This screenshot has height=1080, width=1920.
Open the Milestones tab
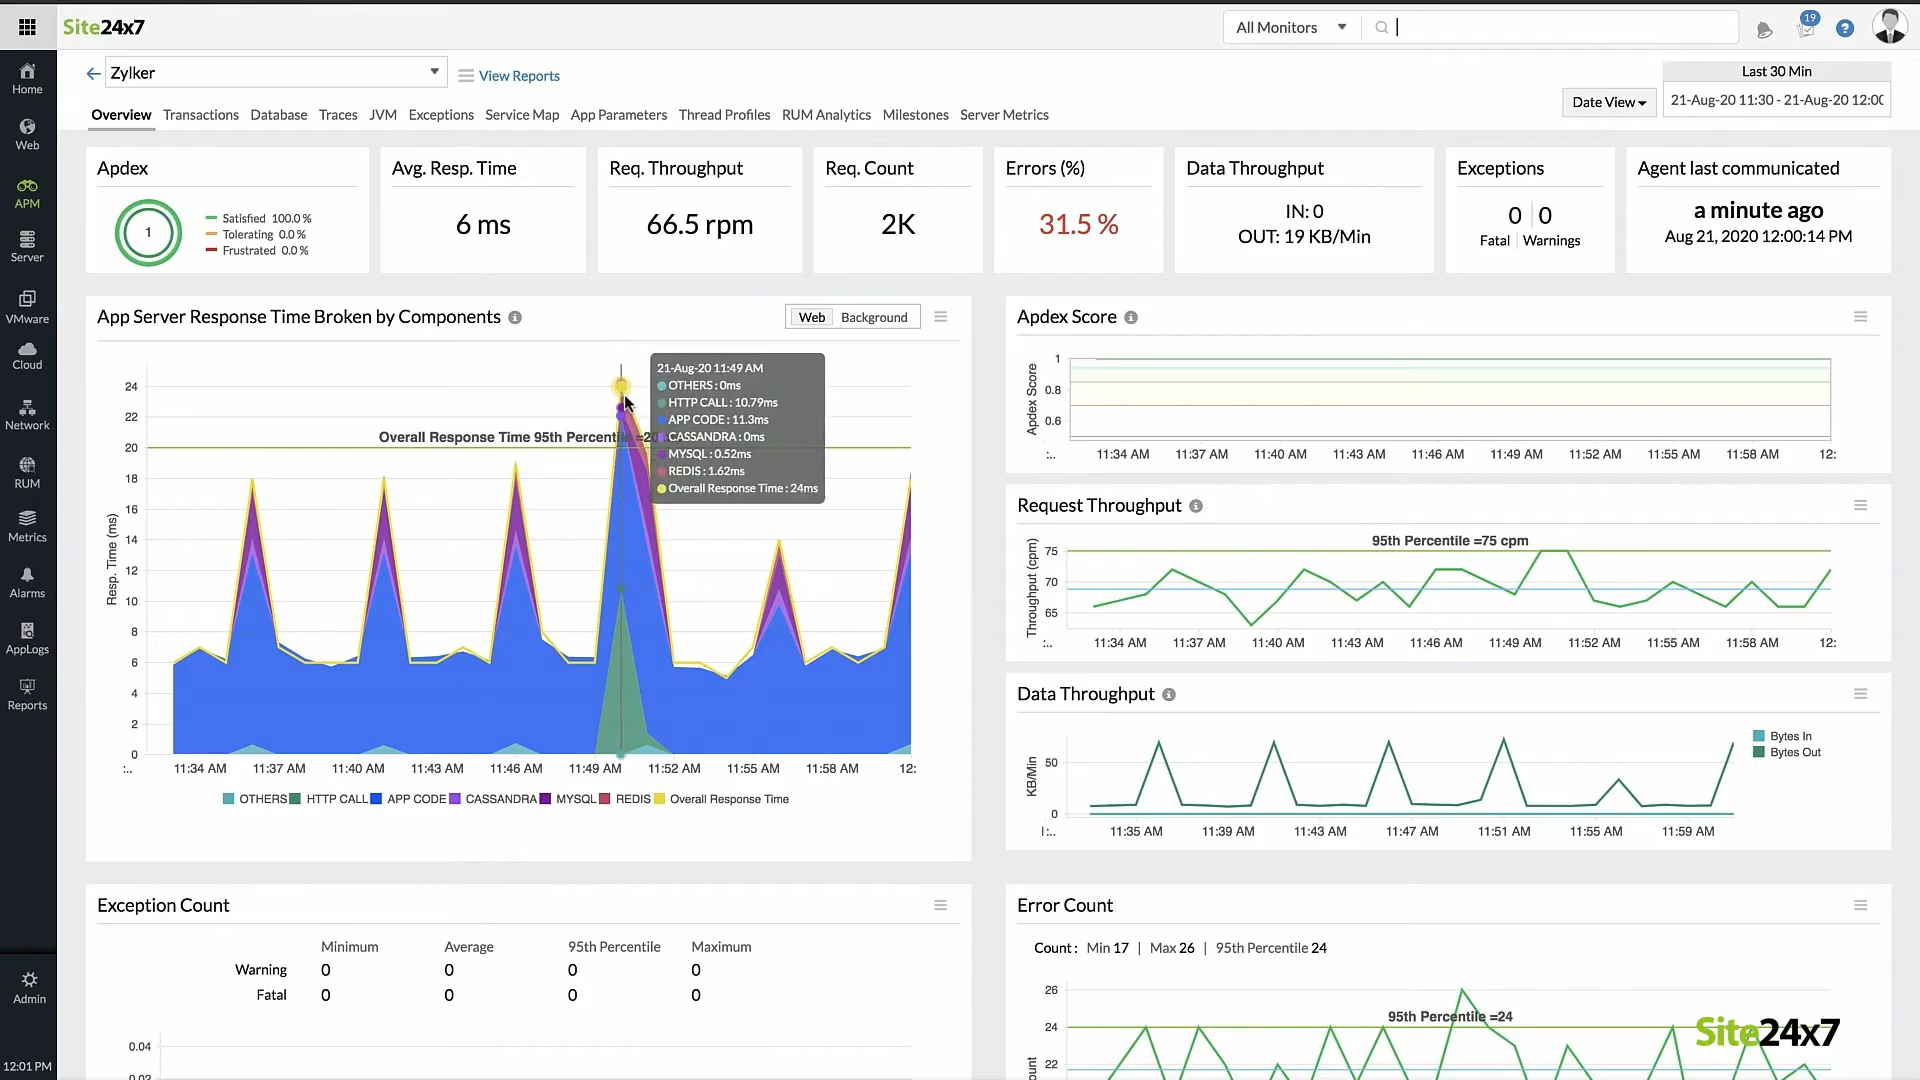(915, 115)
